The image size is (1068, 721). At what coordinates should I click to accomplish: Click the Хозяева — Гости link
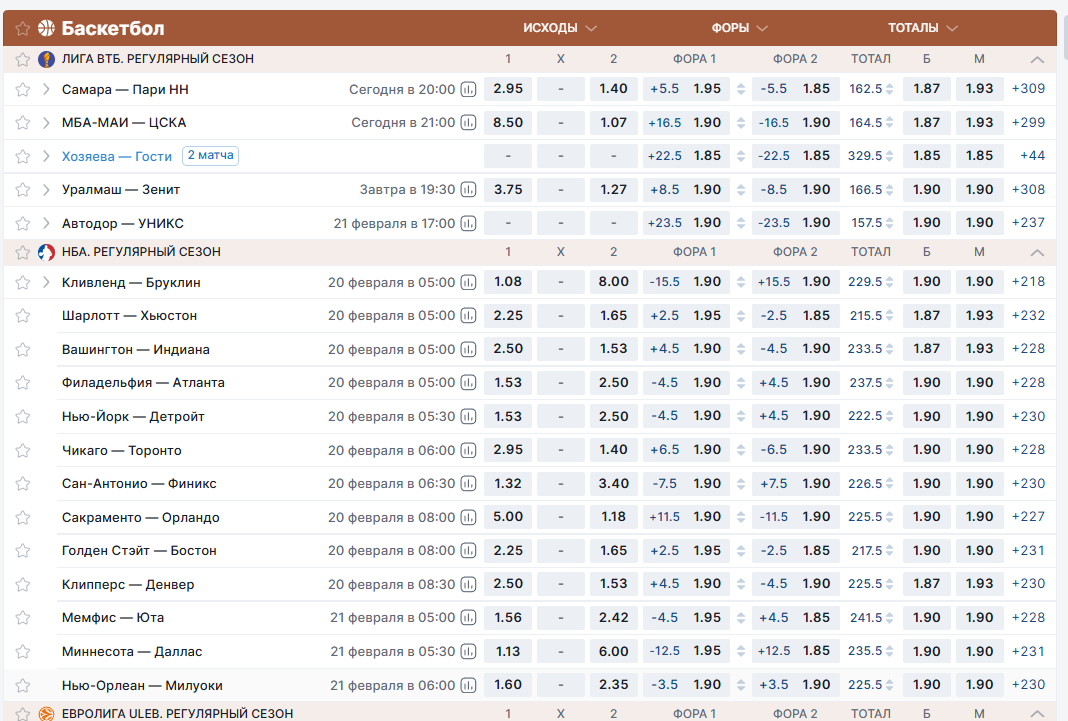point(117,156)
